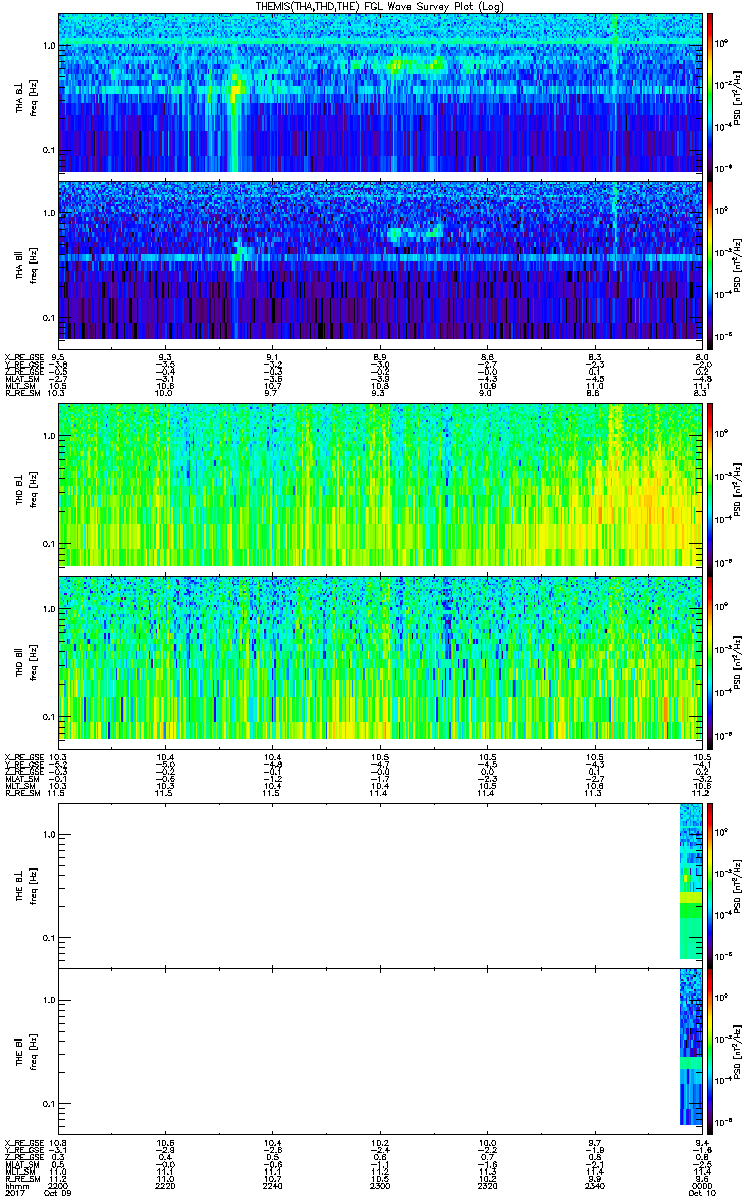Screen dimensions: 750x1200
Task: Click the '2240' time tick label
Action: [x=273, y=1184]
